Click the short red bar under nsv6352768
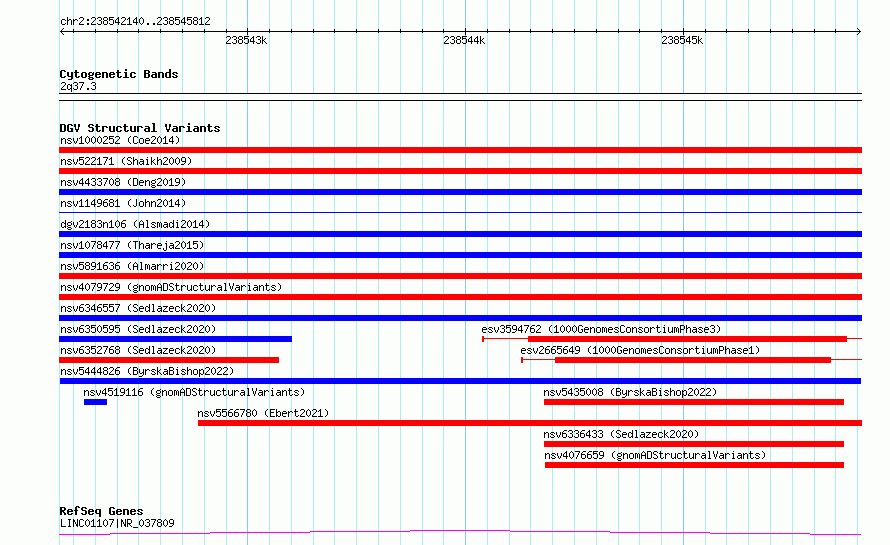890x545 pixels. pyautogui.click(x=169, y=360)
